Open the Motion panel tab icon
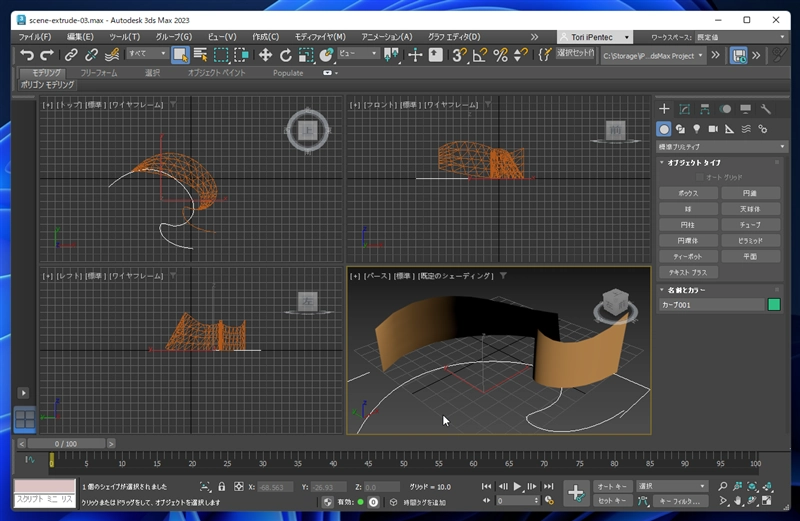Screen dimensions: 800x521 click(725, 109)
